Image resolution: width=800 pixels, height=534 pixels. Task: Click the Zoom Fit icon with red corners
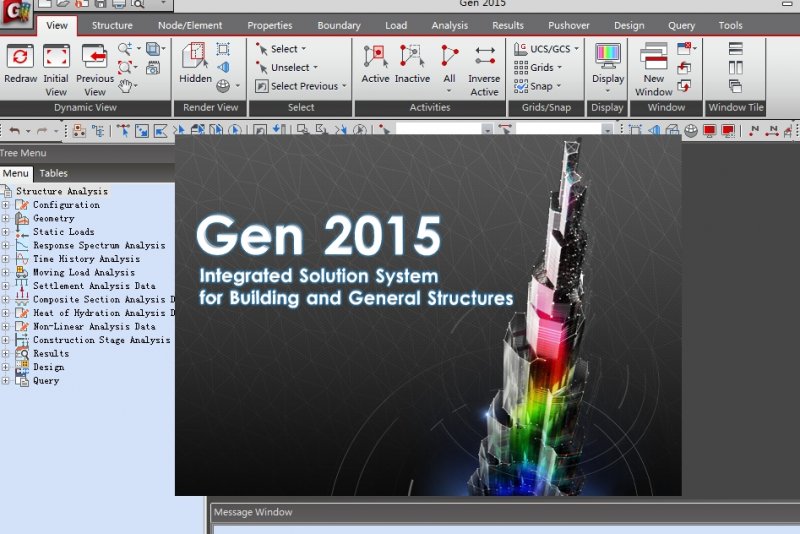(x=124, y=67)
